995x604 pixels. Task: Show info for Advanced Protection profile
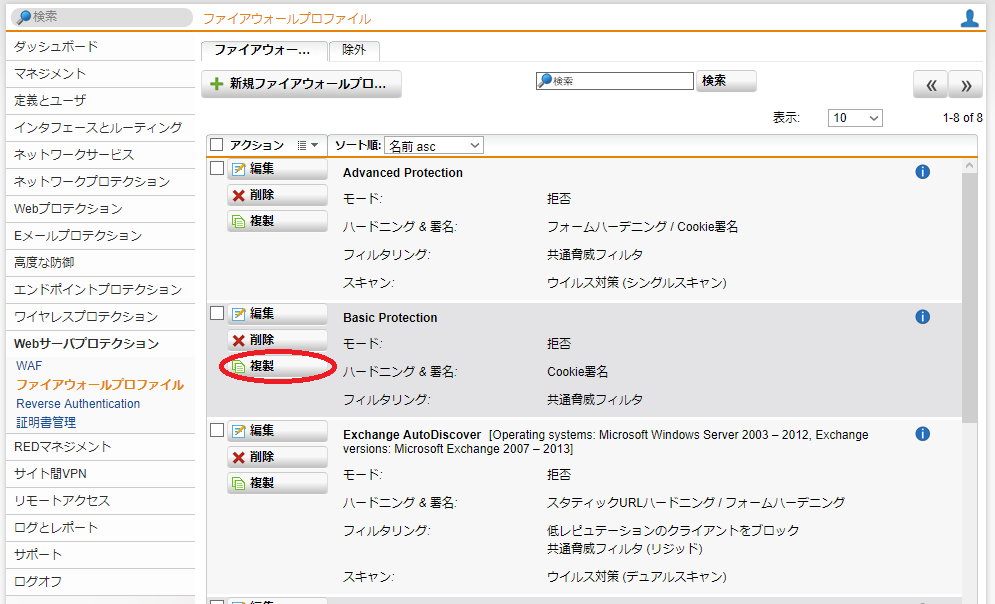tap(923, 172)
